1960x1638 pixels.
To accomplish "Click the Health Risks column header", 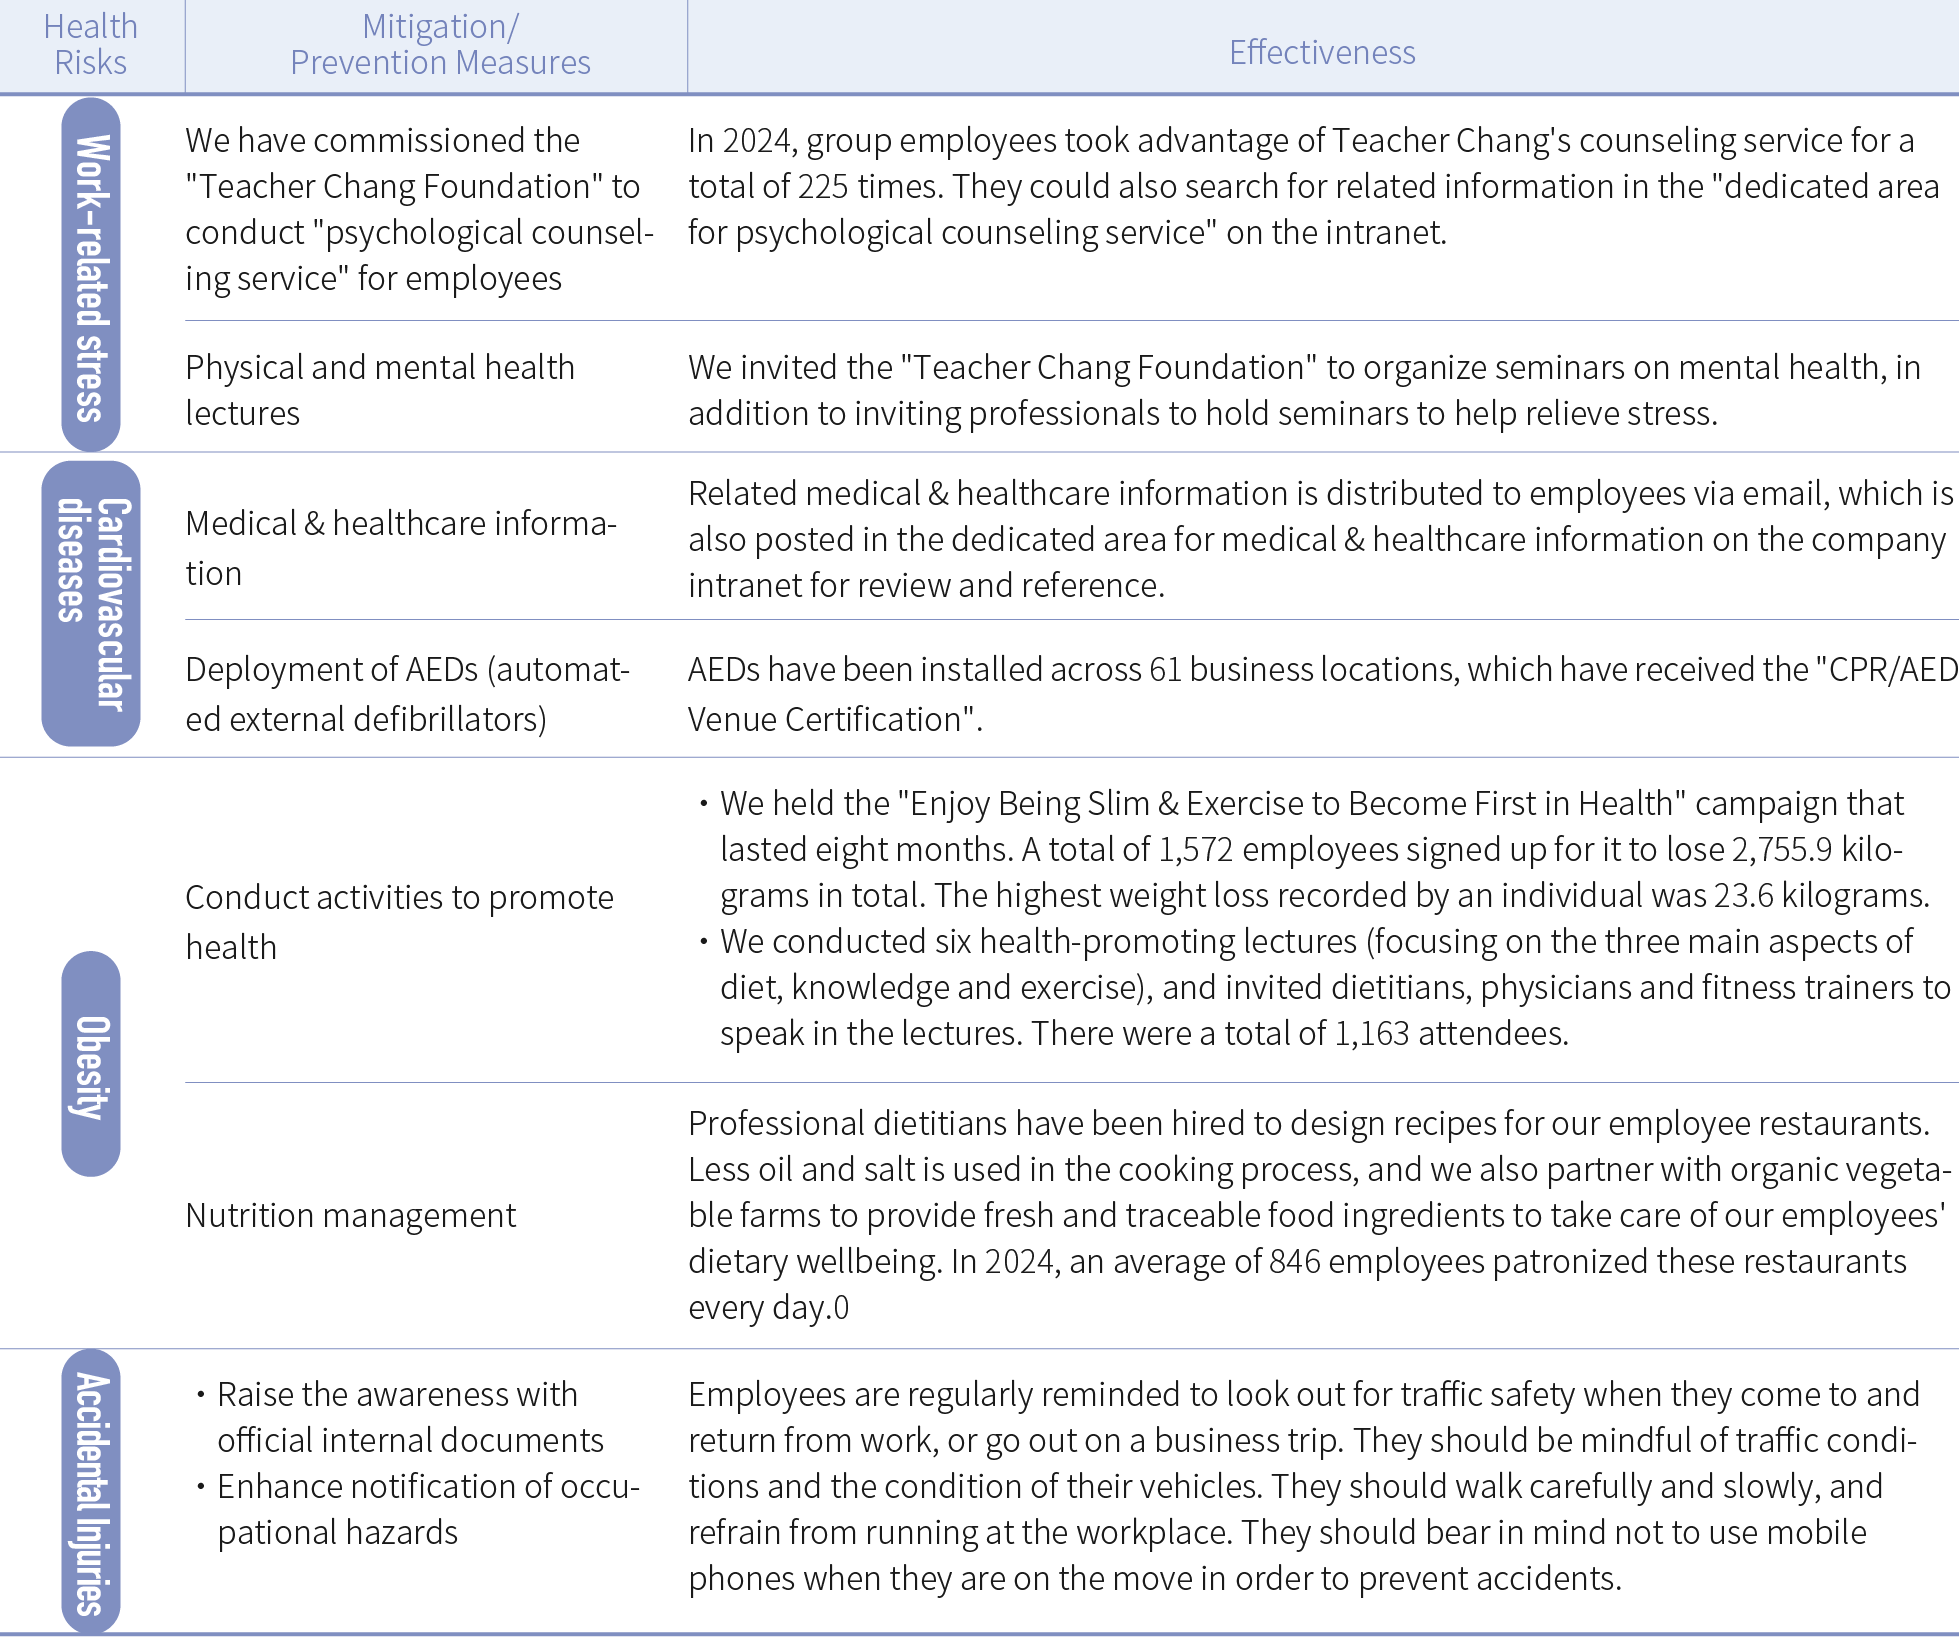I will coord(91,45).
